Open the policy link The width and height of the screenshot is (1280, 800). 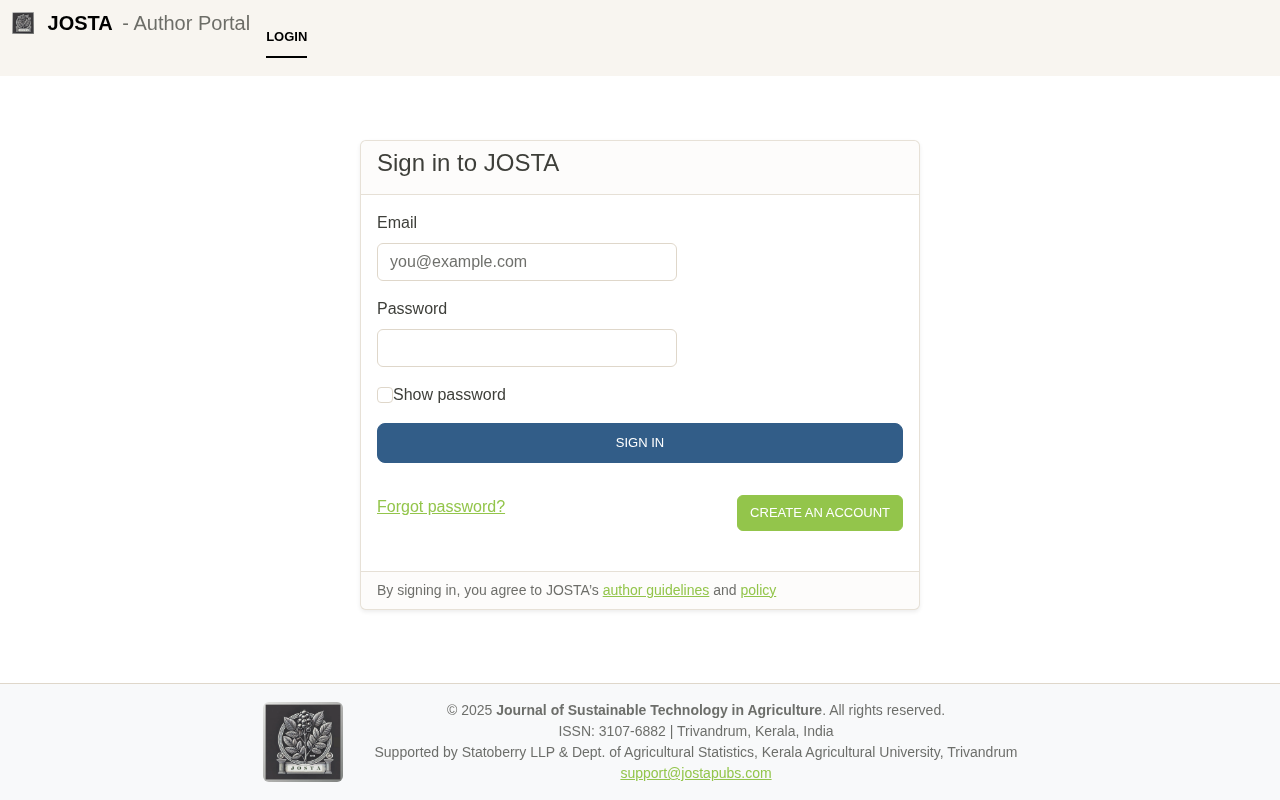point(758,590)
